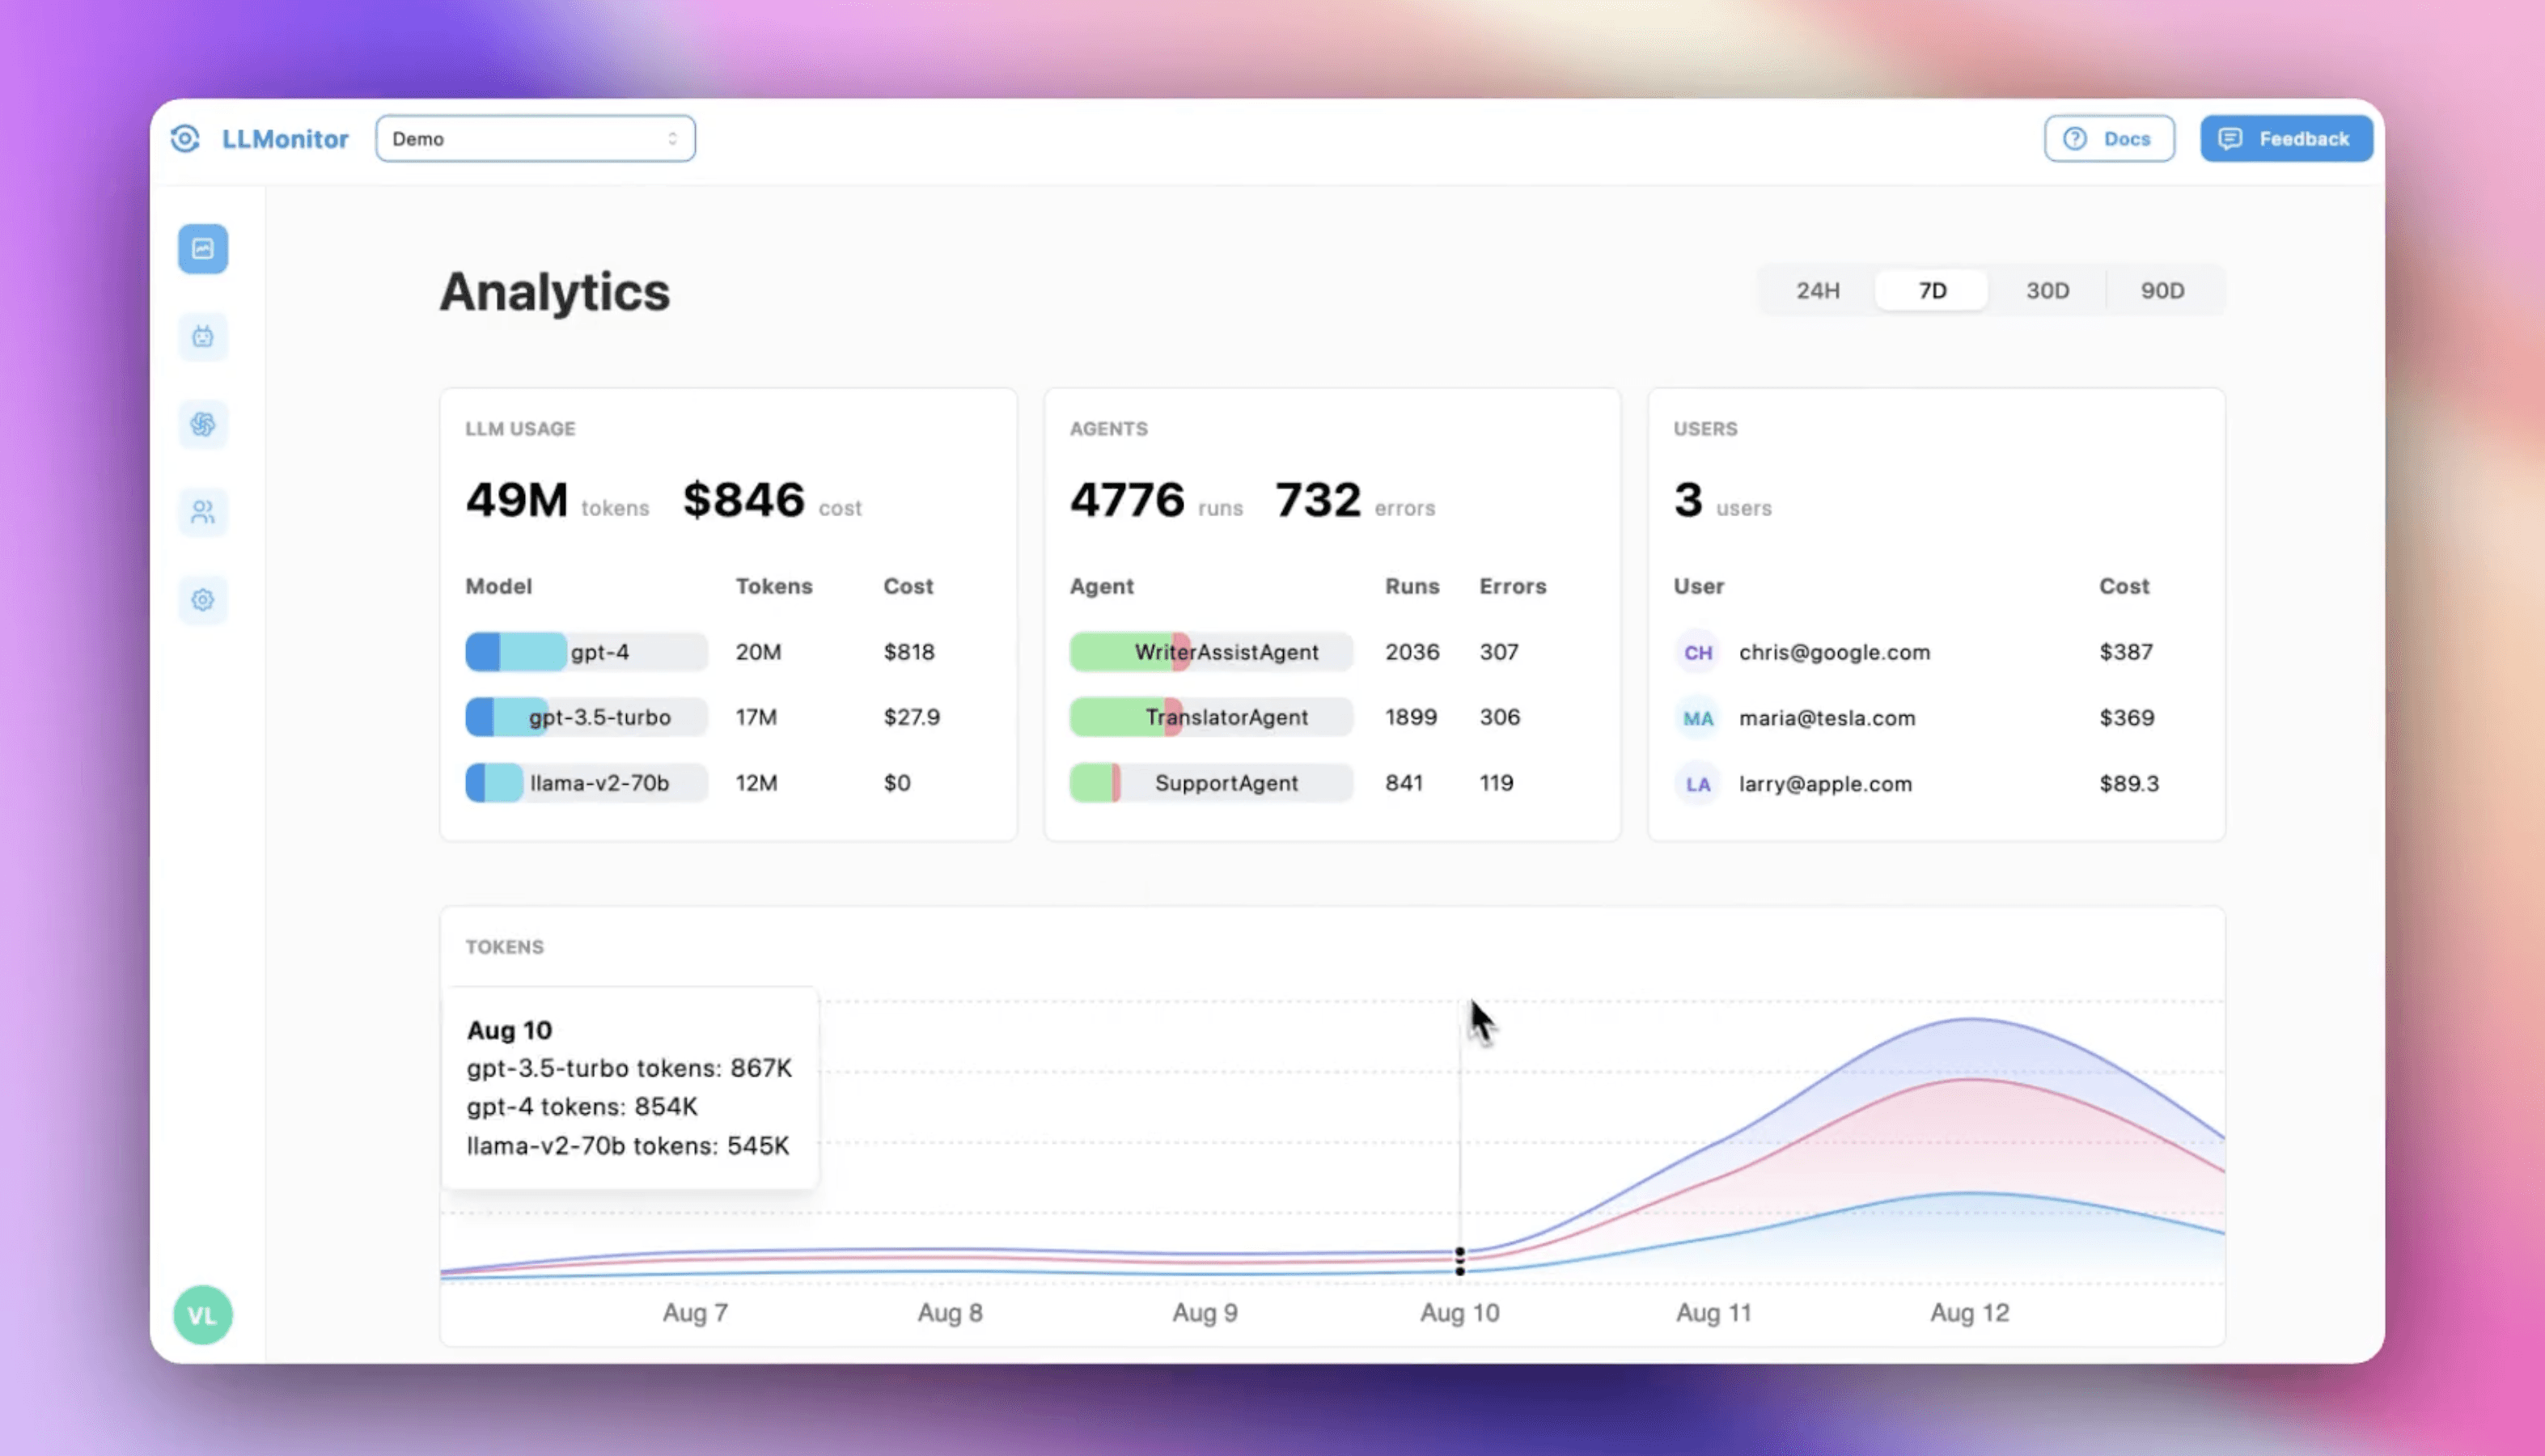Screen dimensions: 2545x1456
Task: Click the Aug 10 data point marker
Action: point(1460,1261)
